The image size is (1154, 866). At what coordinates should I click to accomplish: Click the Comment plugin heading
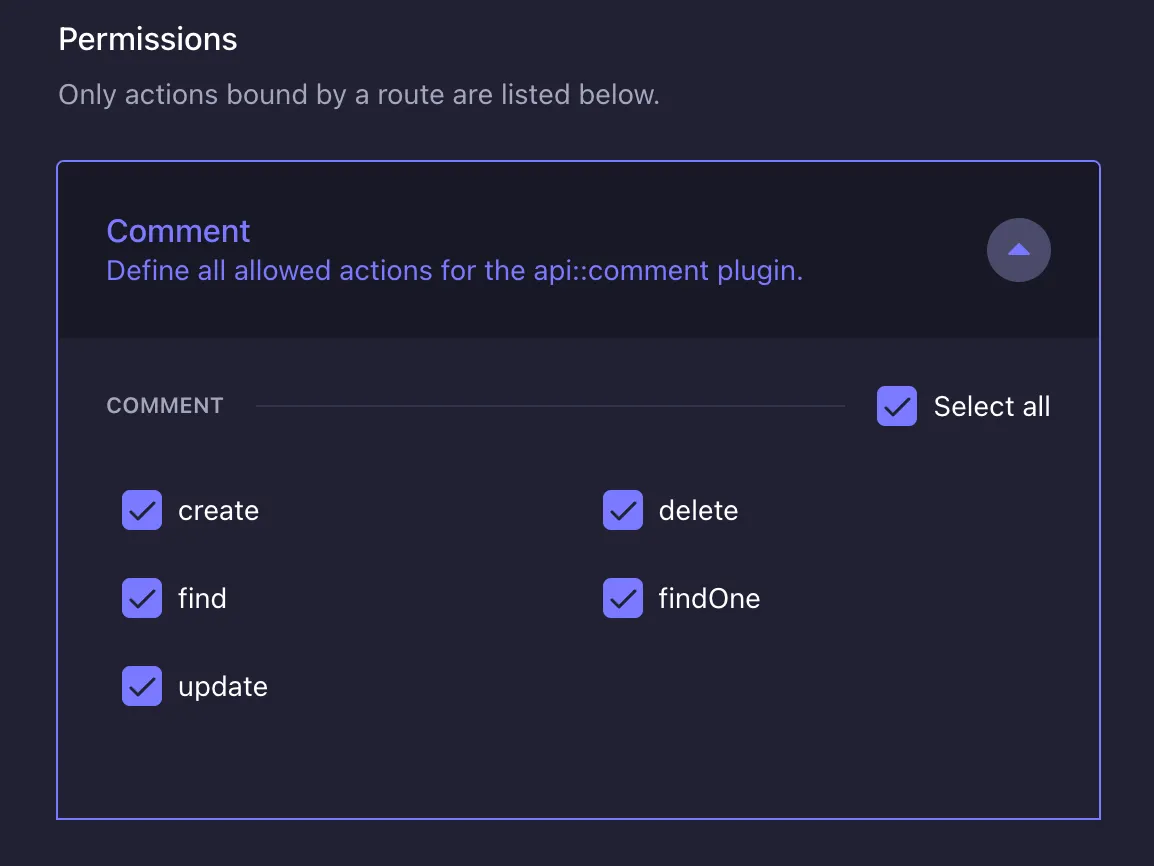tap(178, 231)
